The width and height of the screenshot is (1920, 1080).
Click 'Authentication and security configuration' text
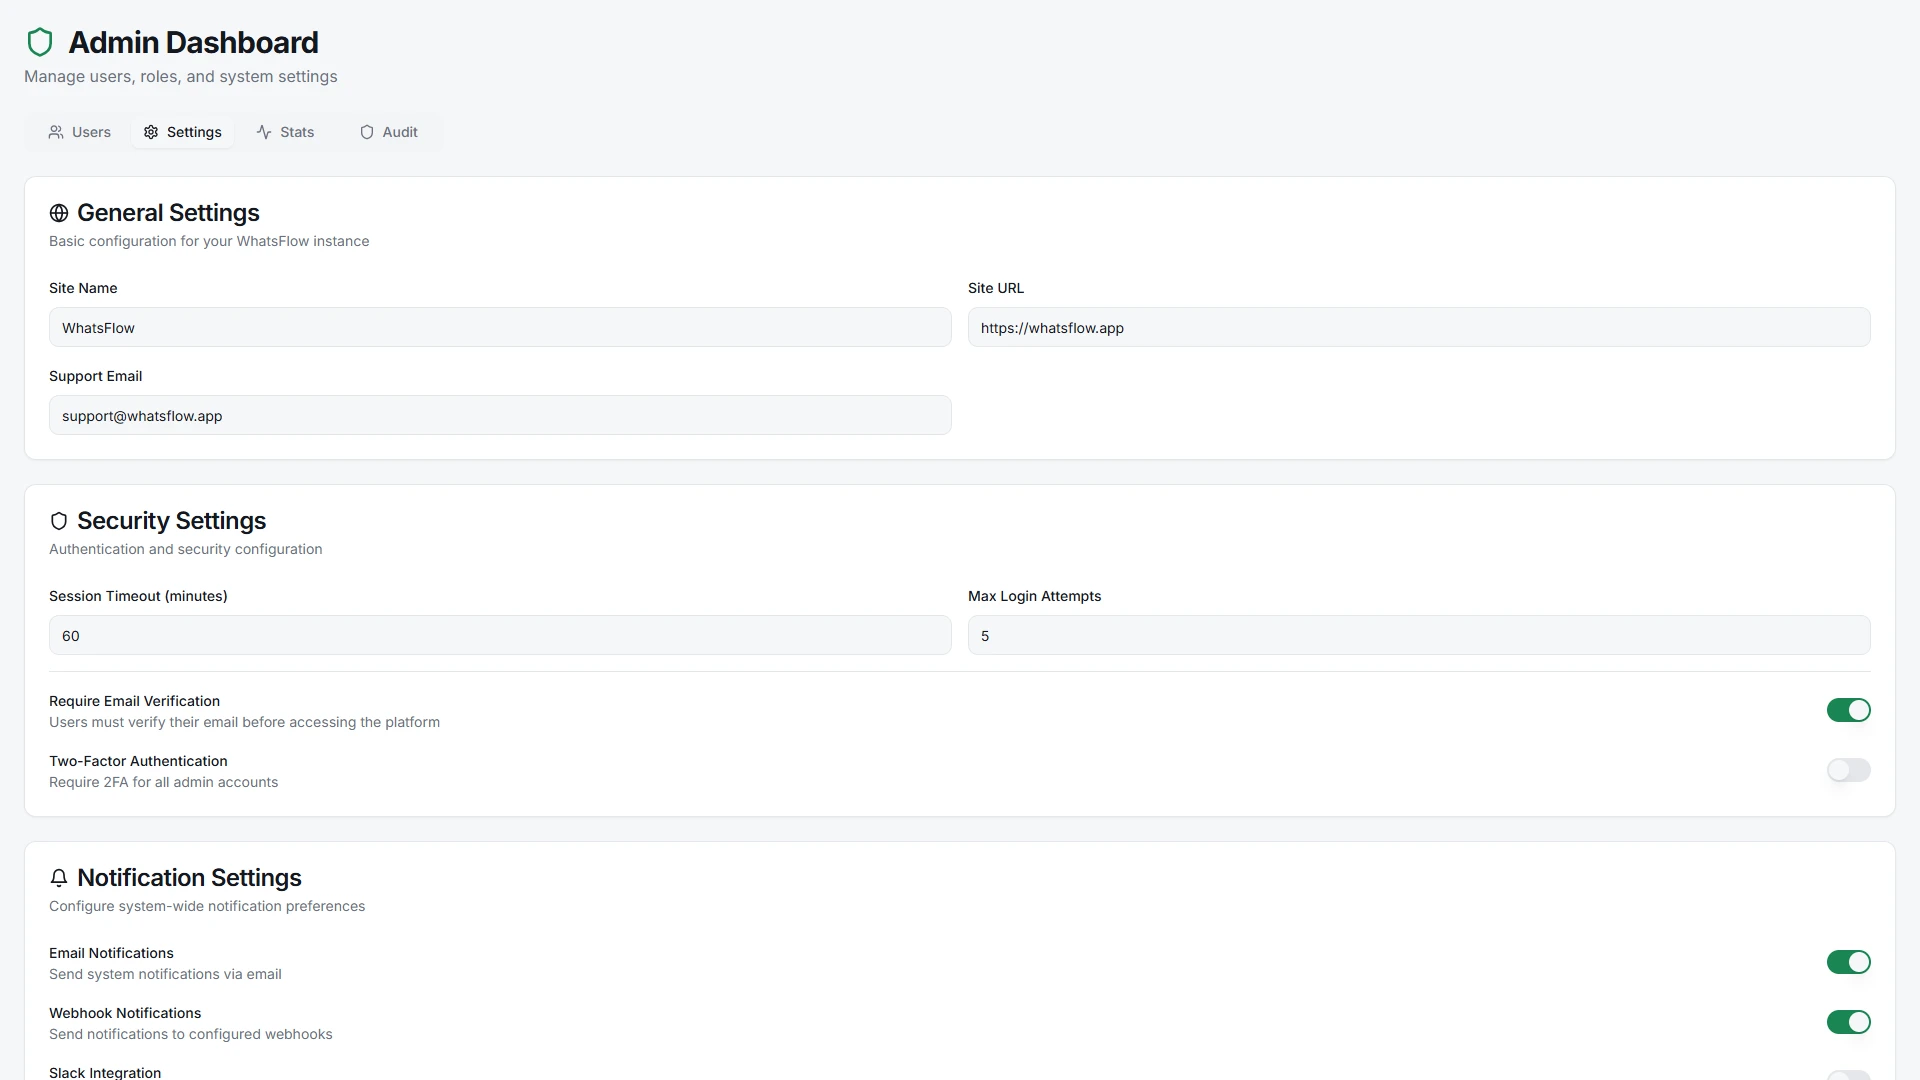(185, 549)
